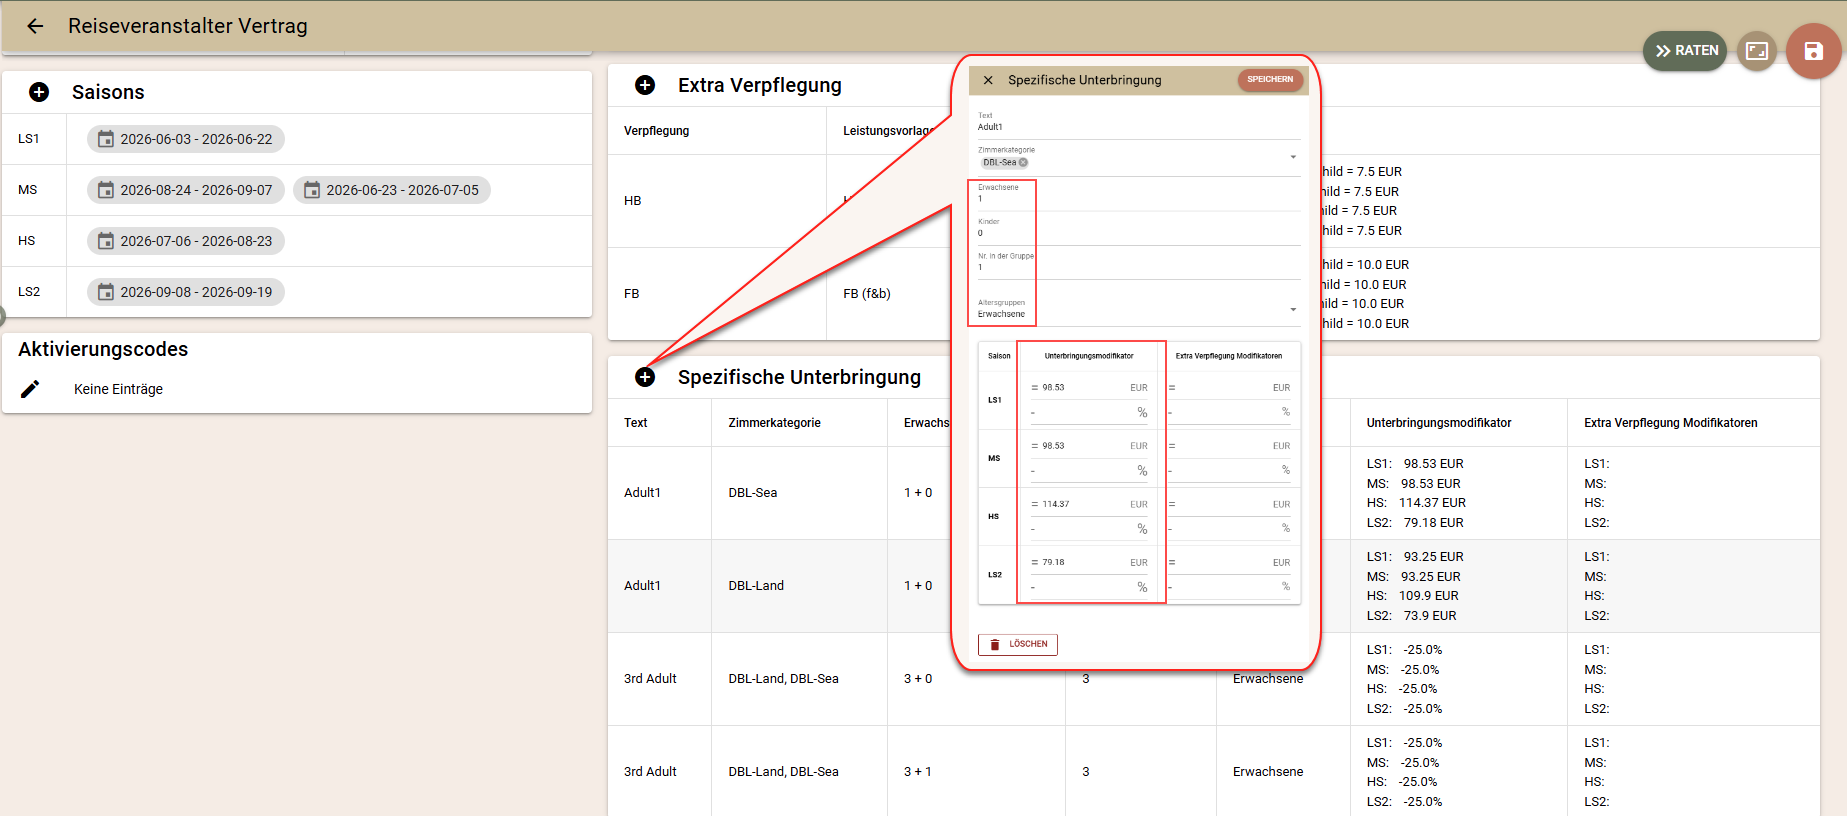Click SPEICHERN in the Spezifische Unterbringung dialog
1847x816 pixels.
pyautogui.click(x=1270, y=79)
